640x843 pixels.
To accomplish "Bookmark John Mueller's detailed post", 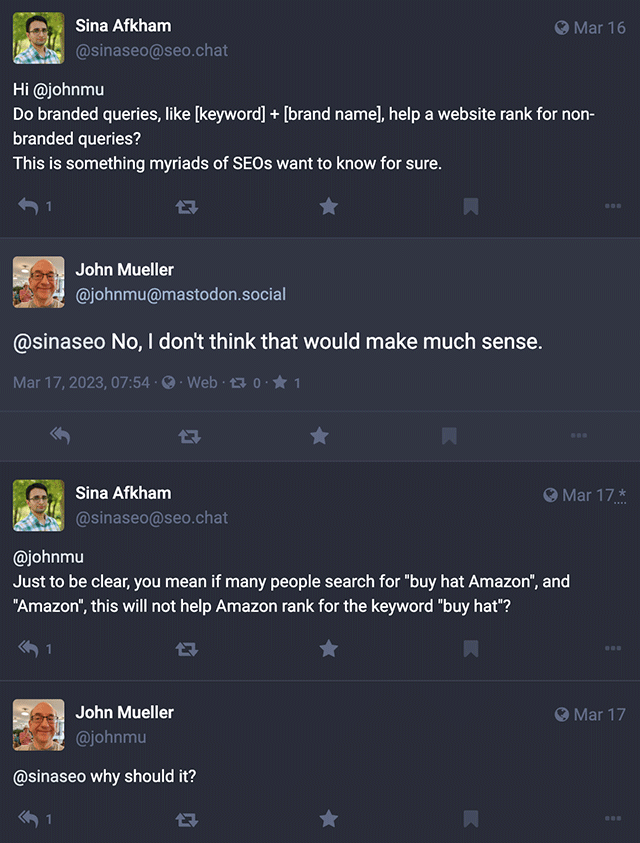I will (x=449, y=436).
